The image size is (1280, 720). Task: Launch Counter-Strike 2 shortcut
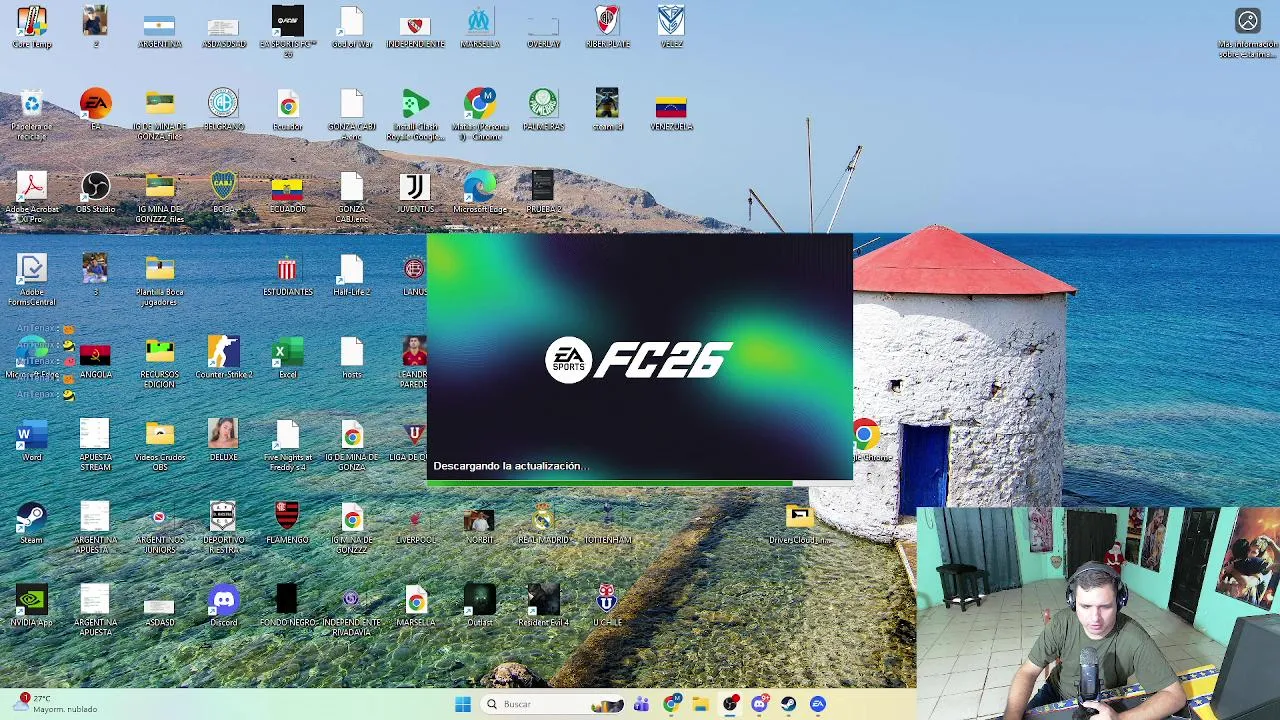click(x=223, y=358)
